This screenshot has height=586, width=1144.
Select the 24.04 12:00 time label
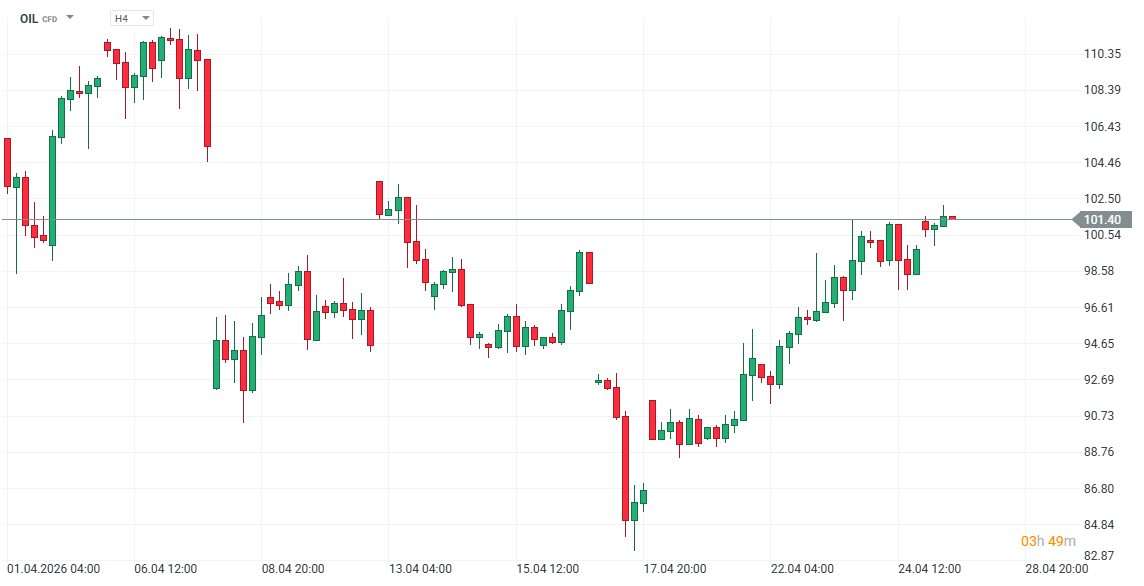(x=929, y=570)
